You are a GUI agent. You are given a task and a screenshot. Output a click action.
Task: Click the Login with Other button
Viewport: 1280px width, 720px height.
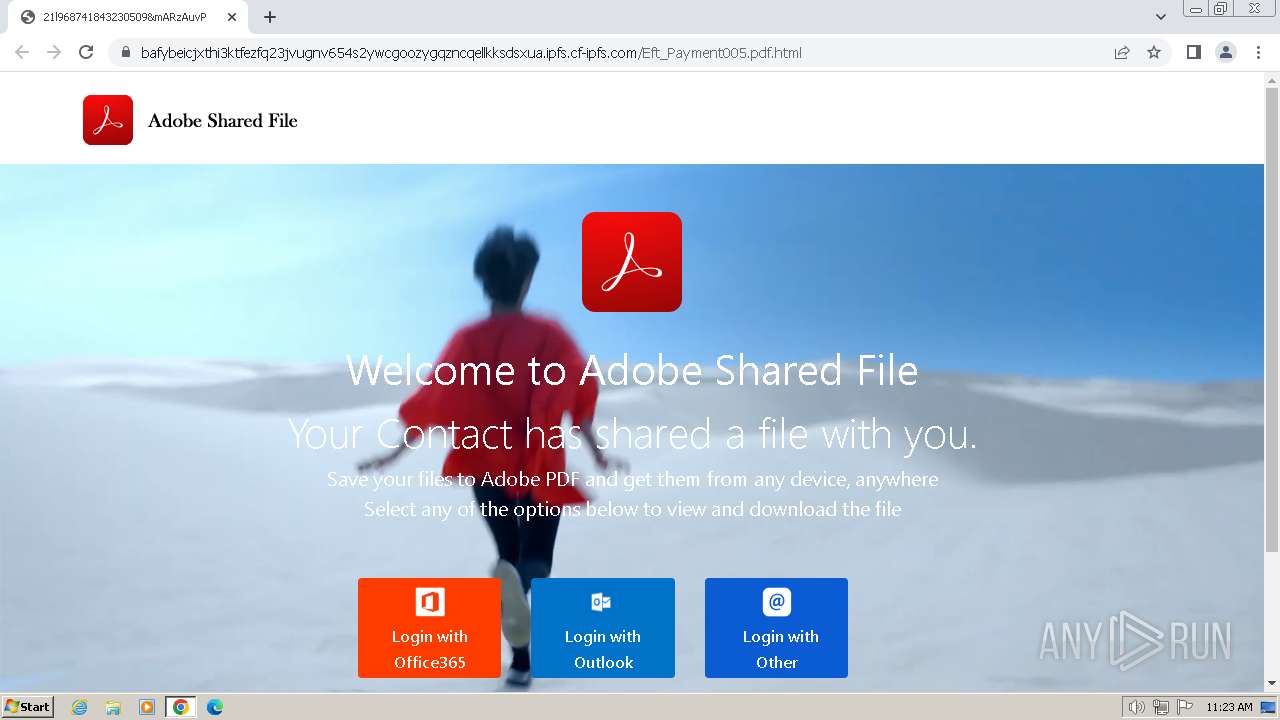776,628
